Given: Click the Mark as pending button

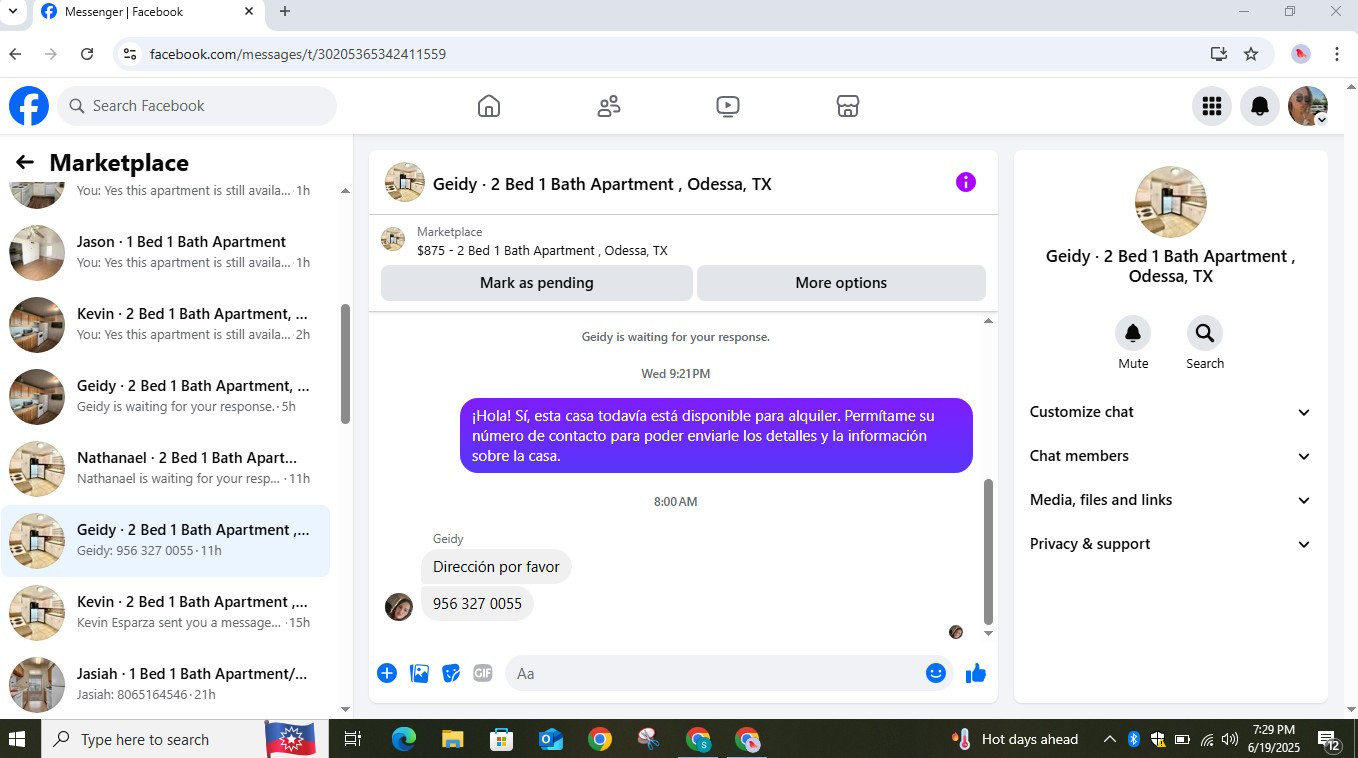Looking at the screenshot, I should [x=537, y=283].
